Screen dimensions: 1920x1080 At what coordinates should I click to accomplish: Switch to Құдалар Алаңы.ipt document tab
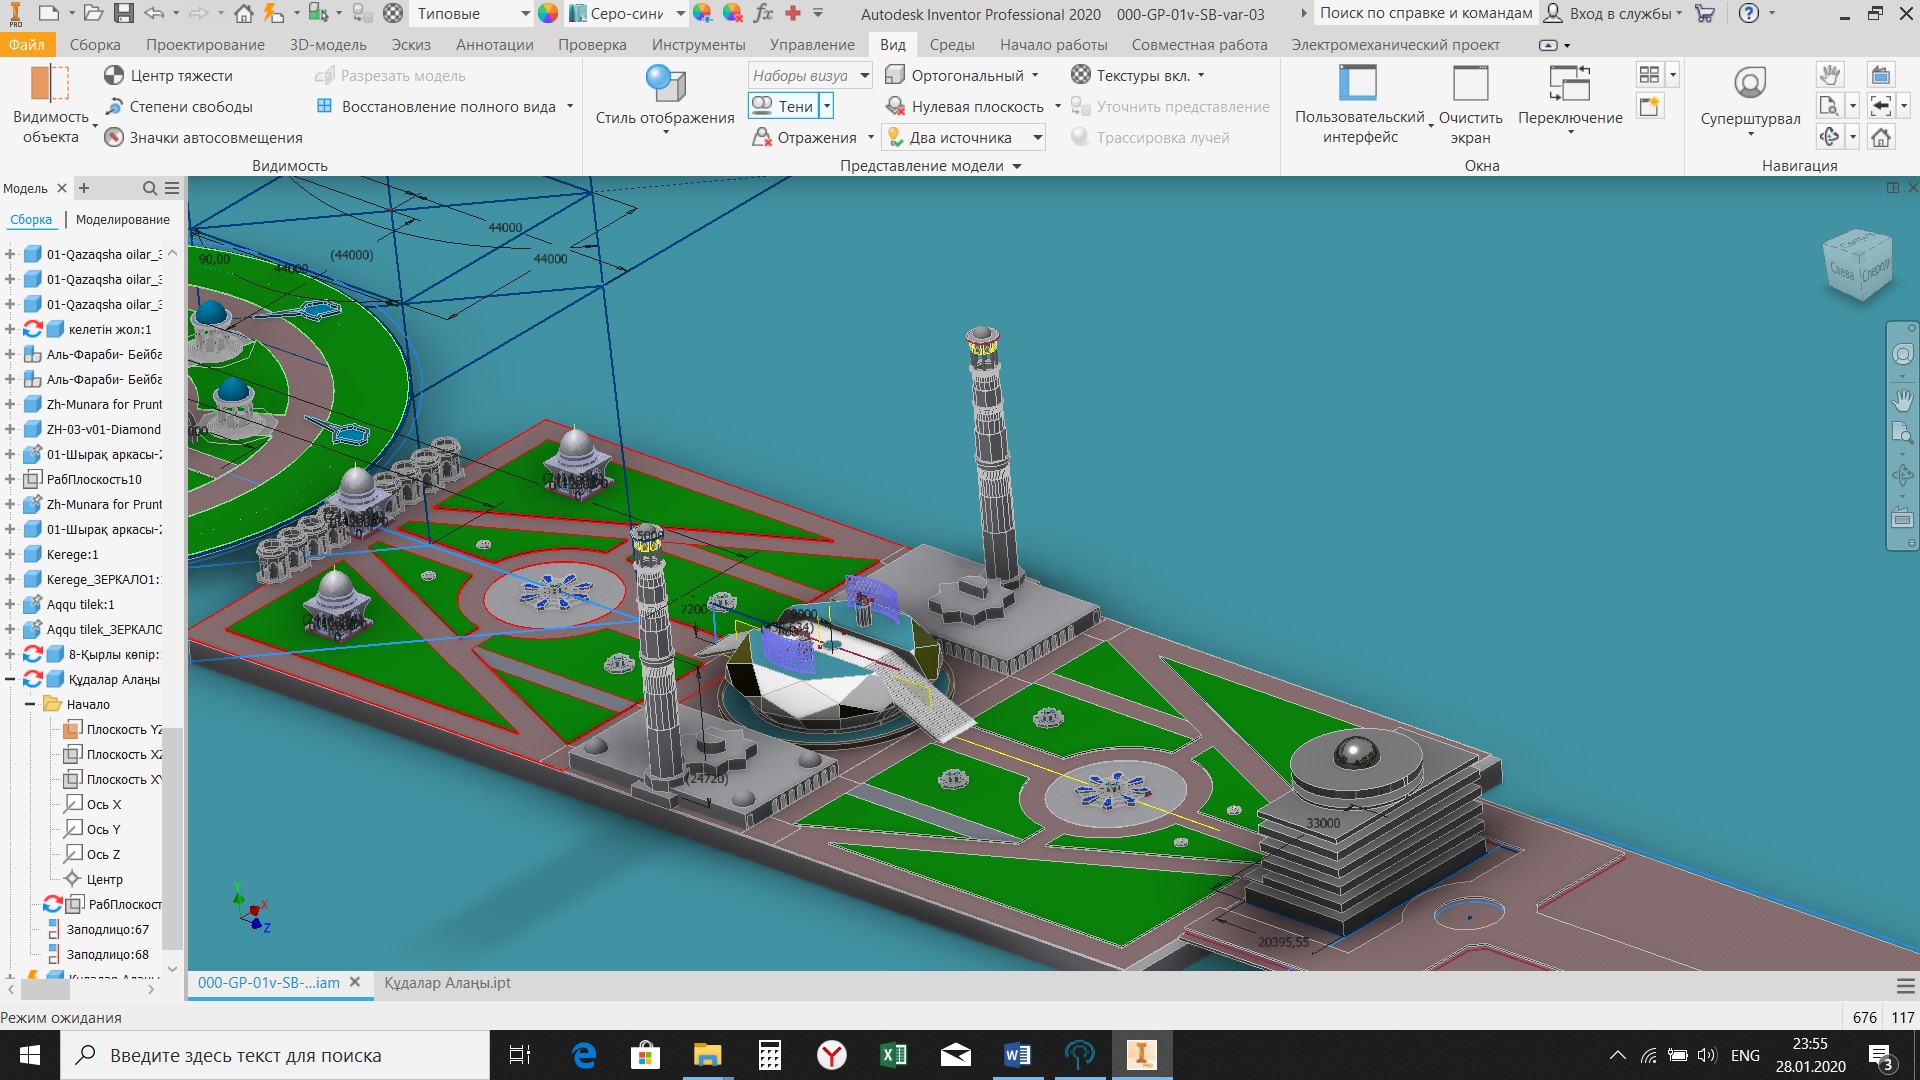tap(447, 983)
